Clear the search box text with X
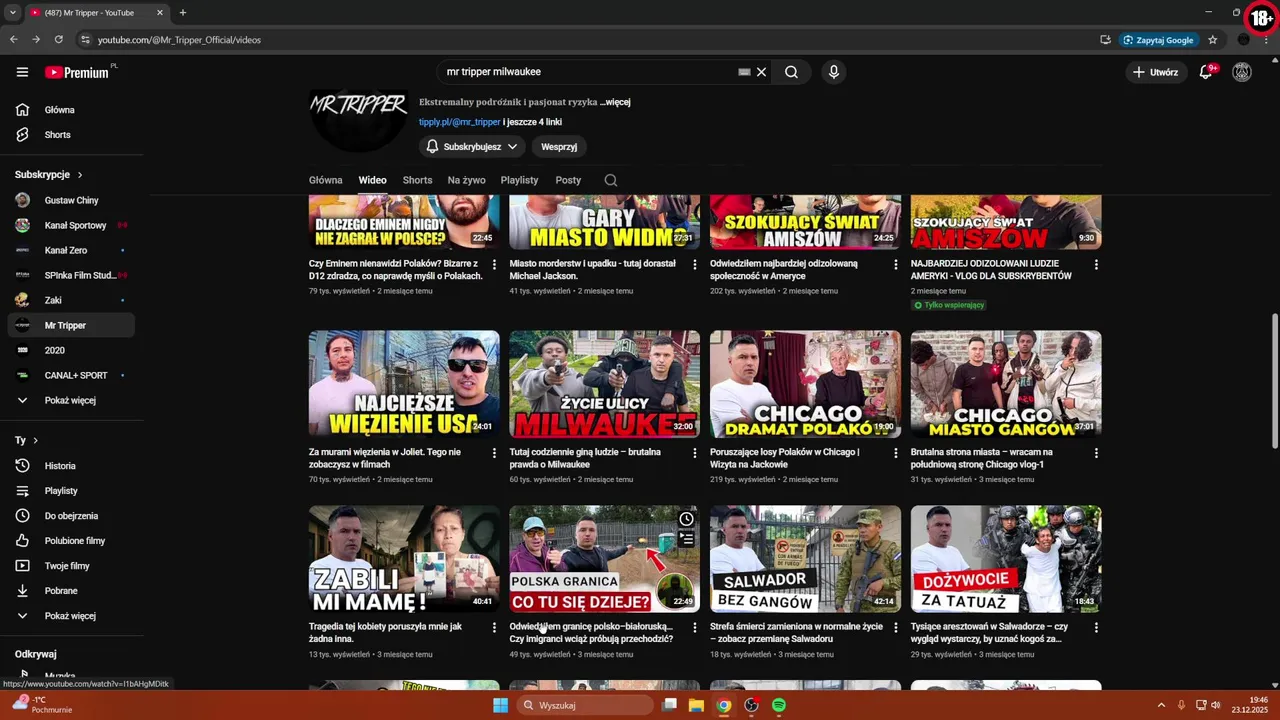This screenshot has width=1280, height=720. pos(761,72)
